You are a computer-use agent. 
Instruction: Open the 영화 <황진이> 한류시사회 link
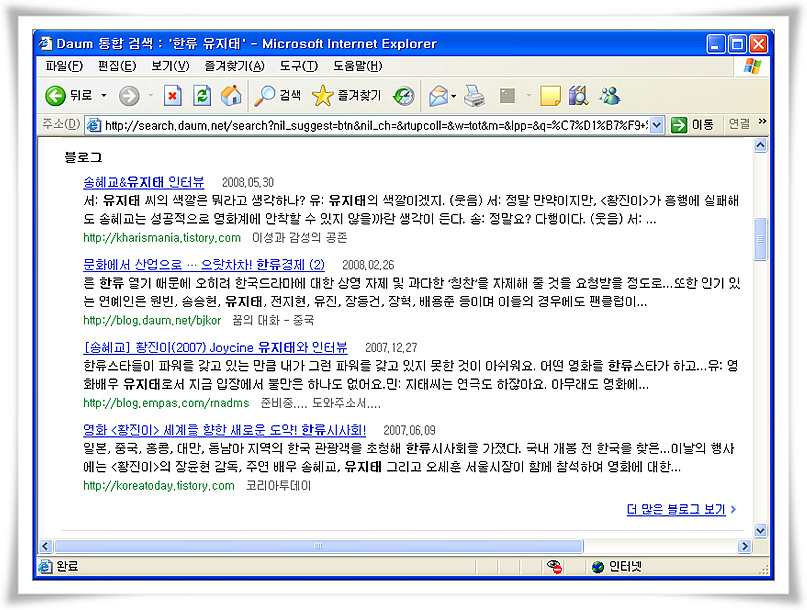(x=224, y=430)
